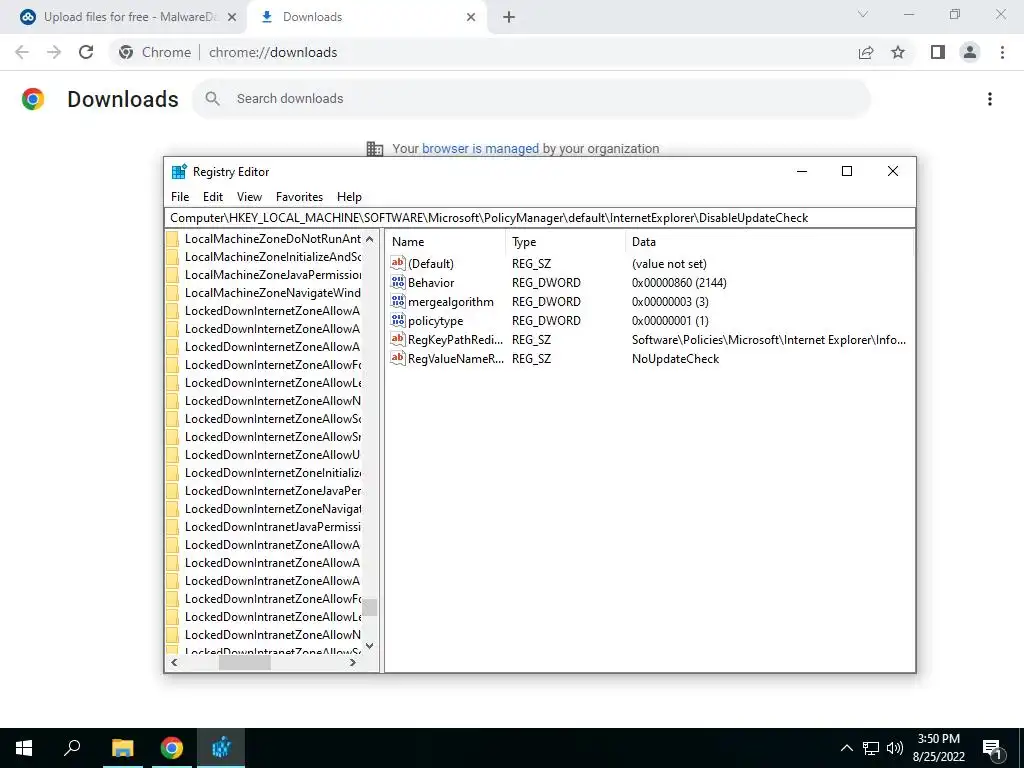Open File Explorer from the taskbar
The image size is (1024, 768).
[x=122, y=748]
